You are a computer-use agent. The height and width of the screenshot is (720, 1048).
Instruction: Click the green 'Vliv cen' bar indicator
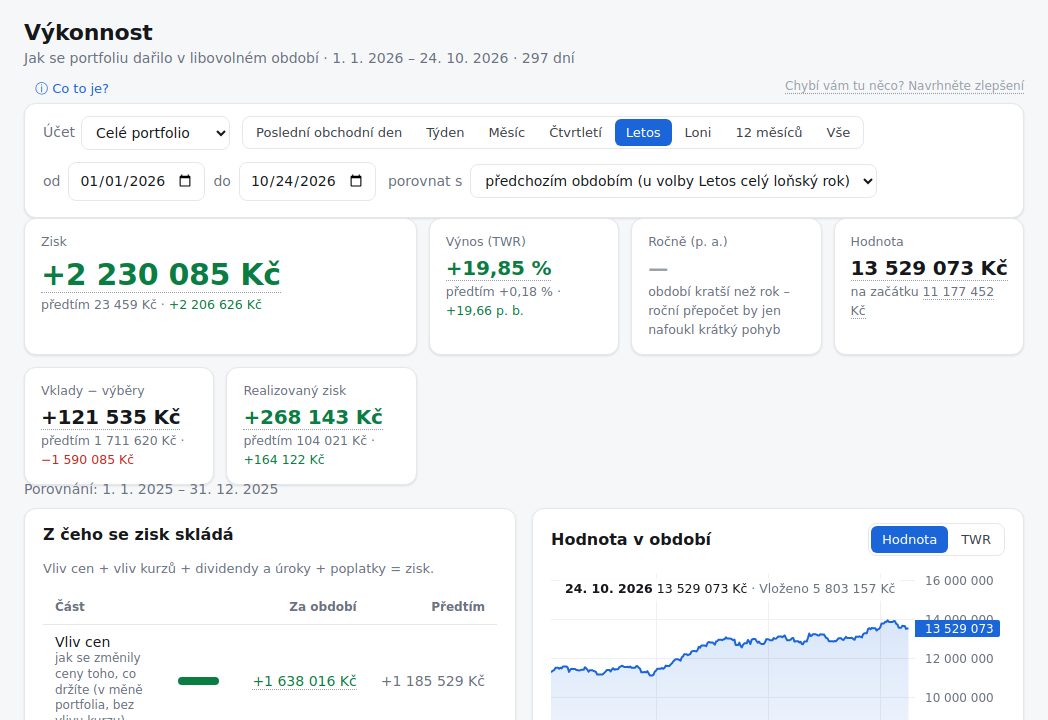tap(199, 681)
